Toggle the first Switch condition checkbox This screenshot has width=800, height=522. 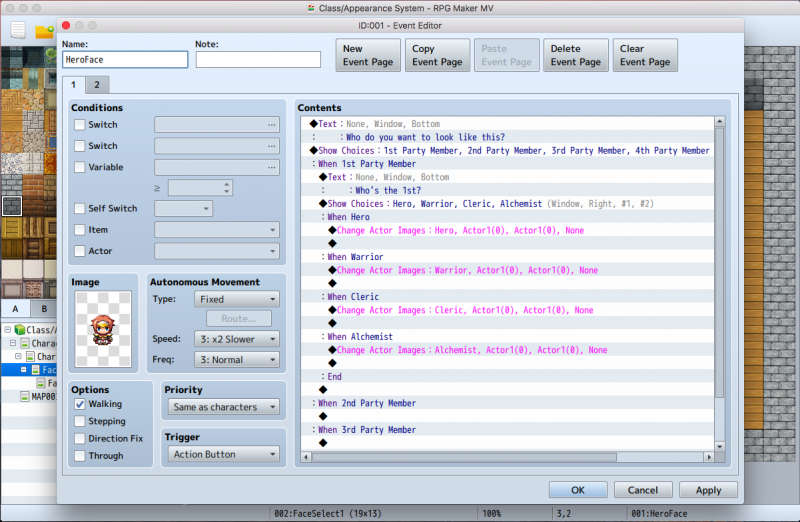click(x=80, y=125)
